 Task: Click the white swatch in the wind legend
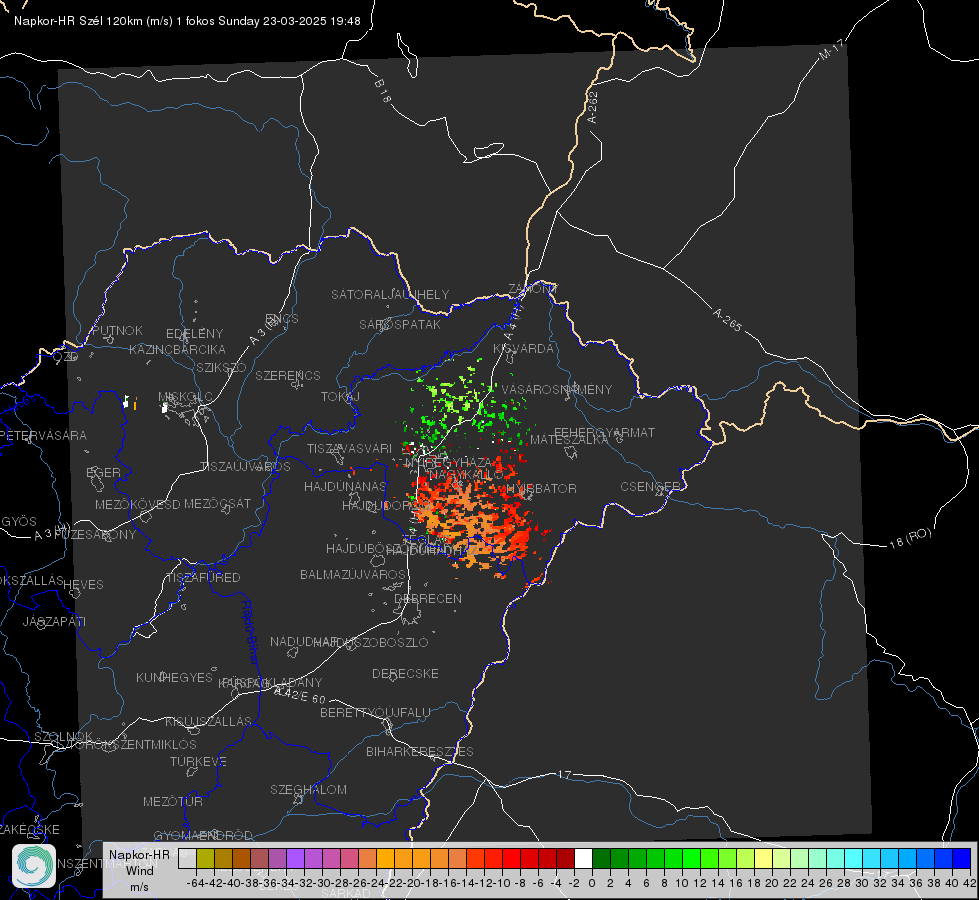click(583, 858)
